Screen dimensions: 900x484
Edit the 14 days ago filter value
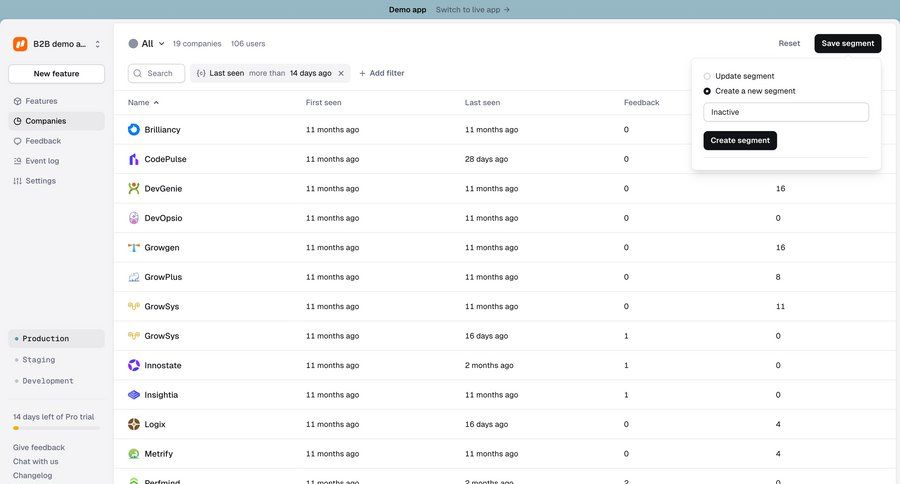[311, 73]
